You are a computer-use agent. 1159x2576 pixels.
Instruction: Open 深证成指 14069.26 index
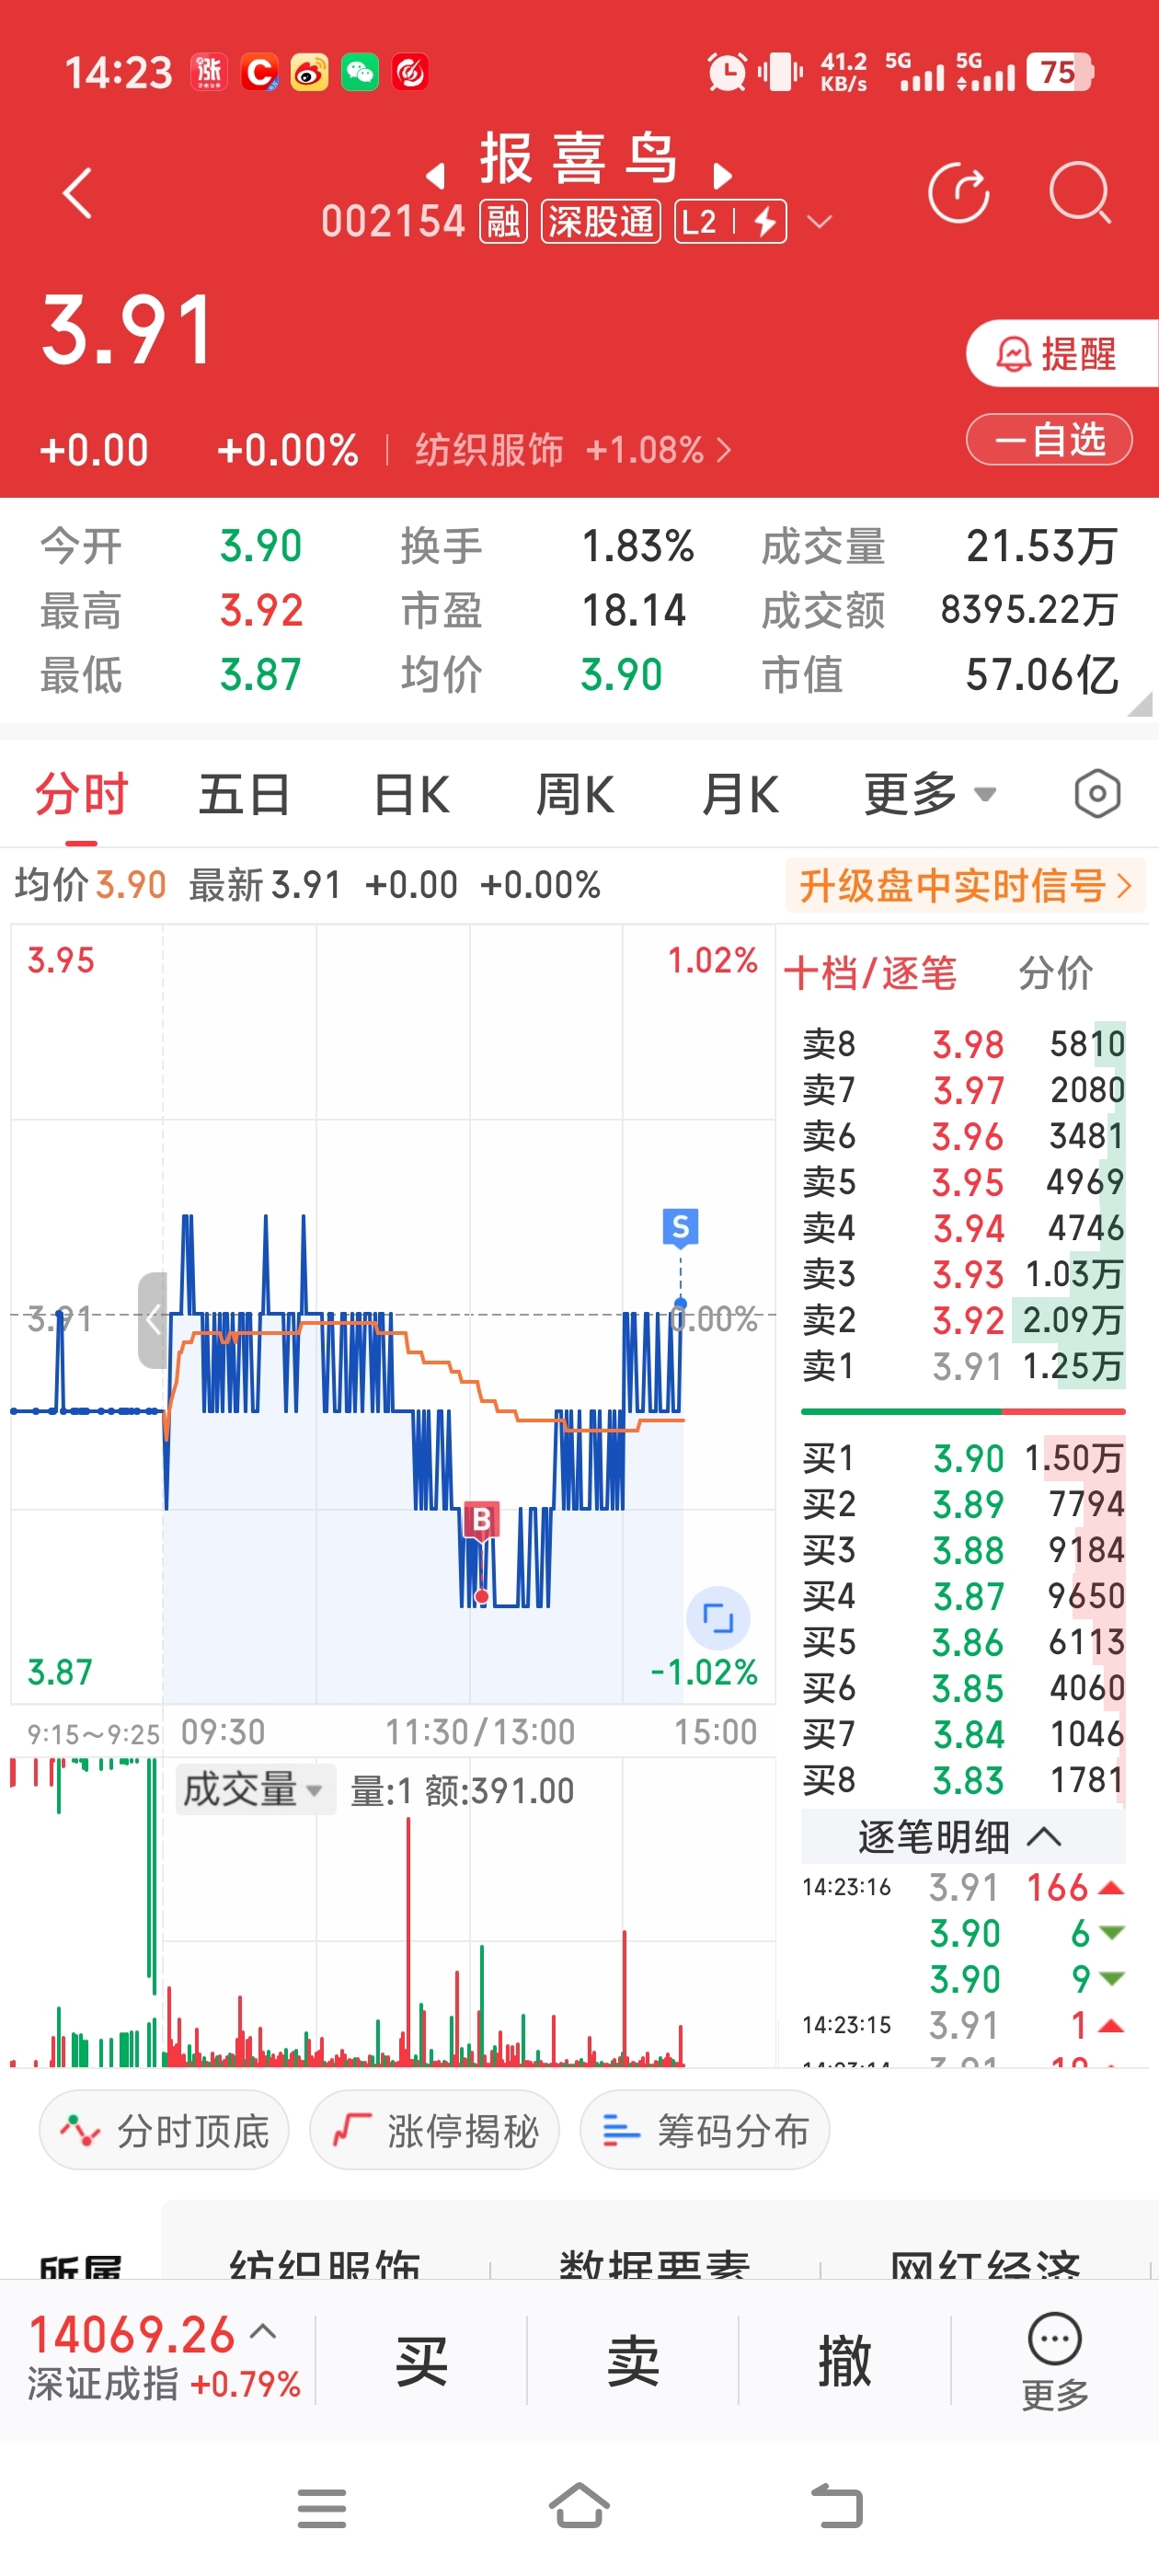click(164, 2360)
